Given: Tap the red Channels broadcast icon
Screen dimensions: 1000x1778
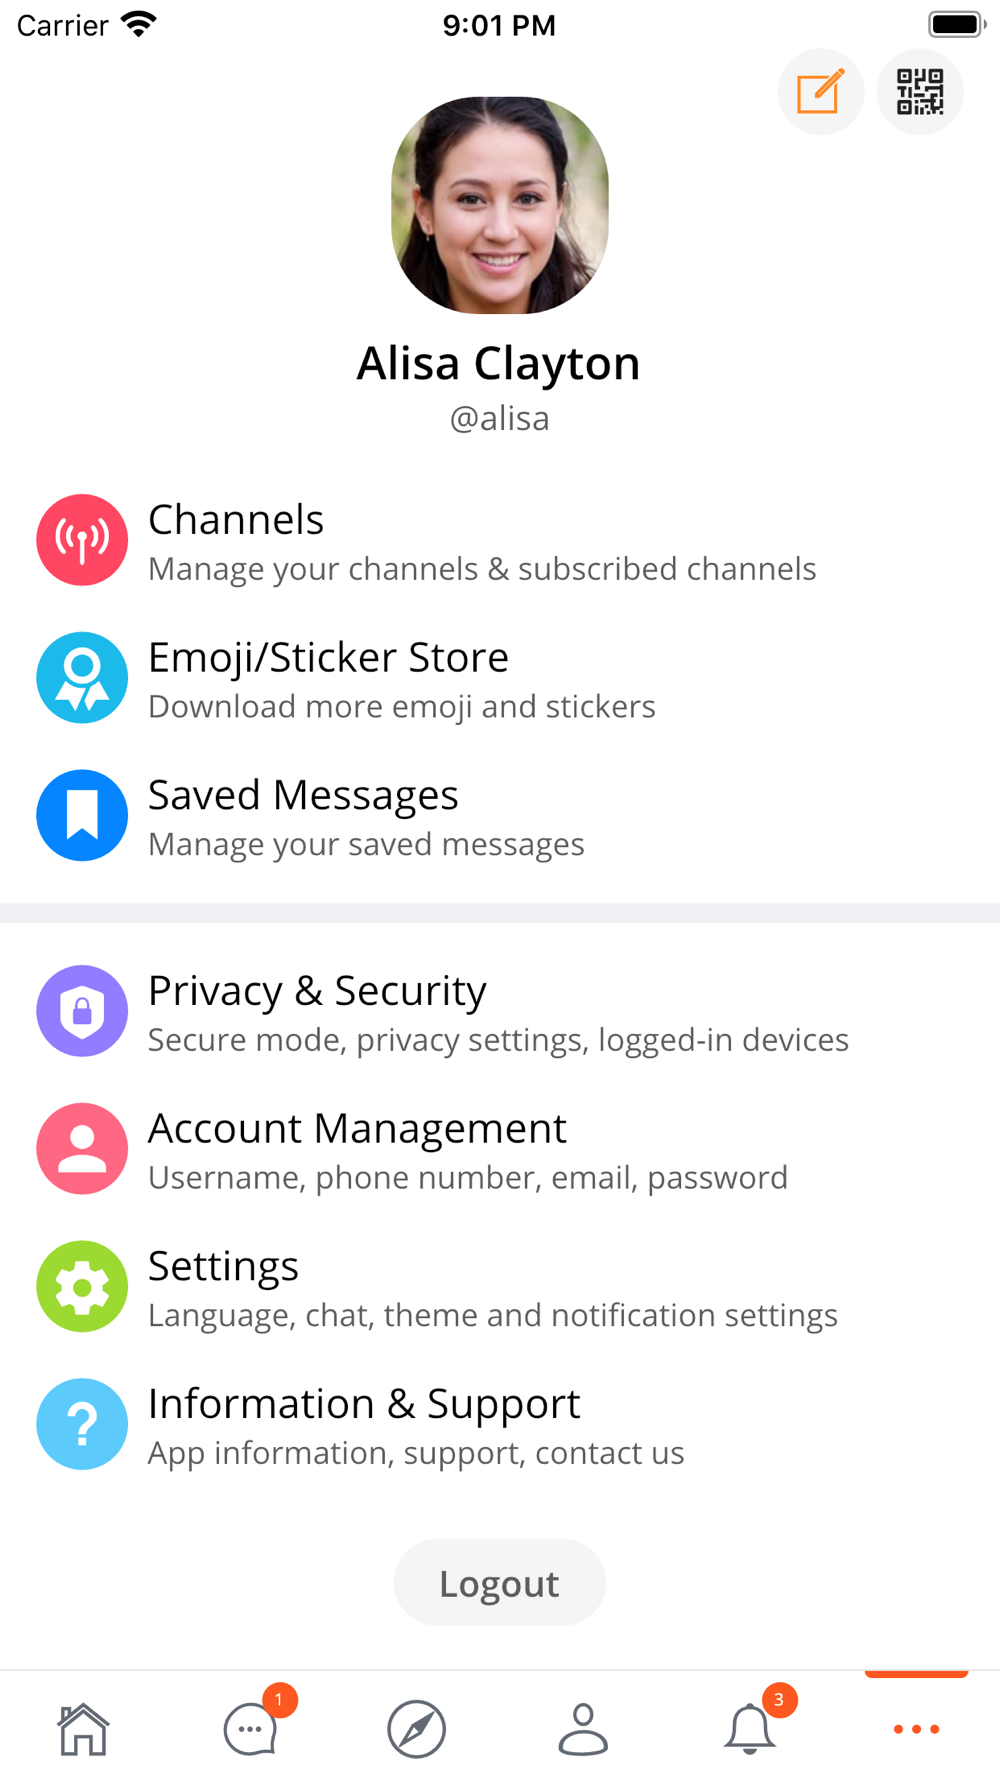Looking at the screenshot, I should coord(82,540).
